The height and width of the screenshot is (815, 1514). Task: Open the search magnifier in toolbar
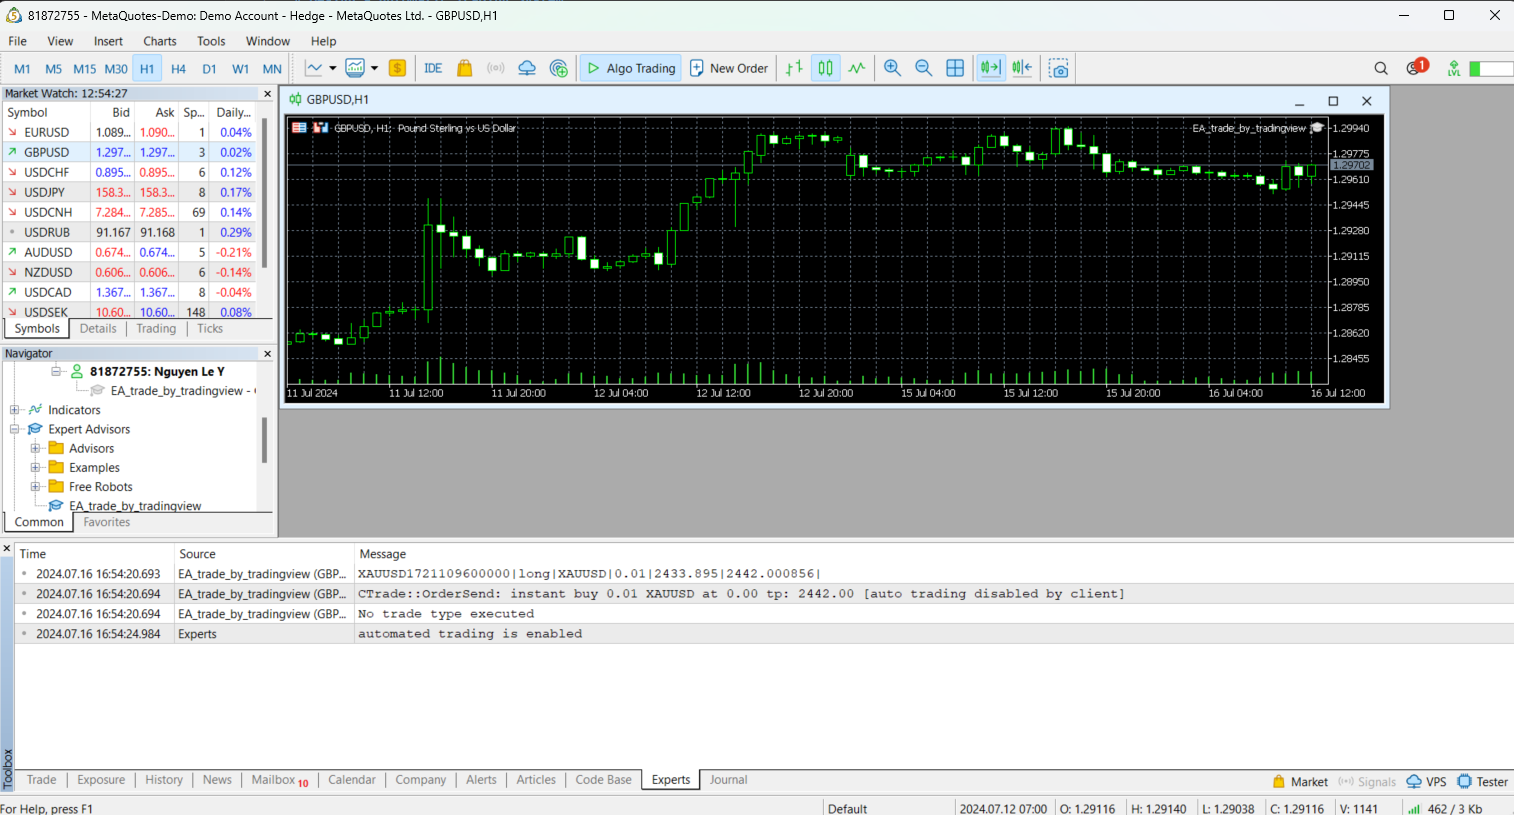pos(1381,68)
